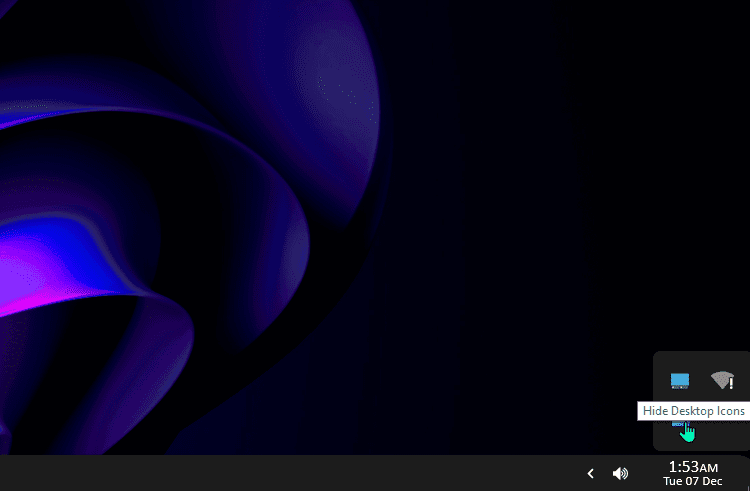750x491 pixels.
Task: Open the Wi-Fi warning network icon
Action: tap(722, 381)
